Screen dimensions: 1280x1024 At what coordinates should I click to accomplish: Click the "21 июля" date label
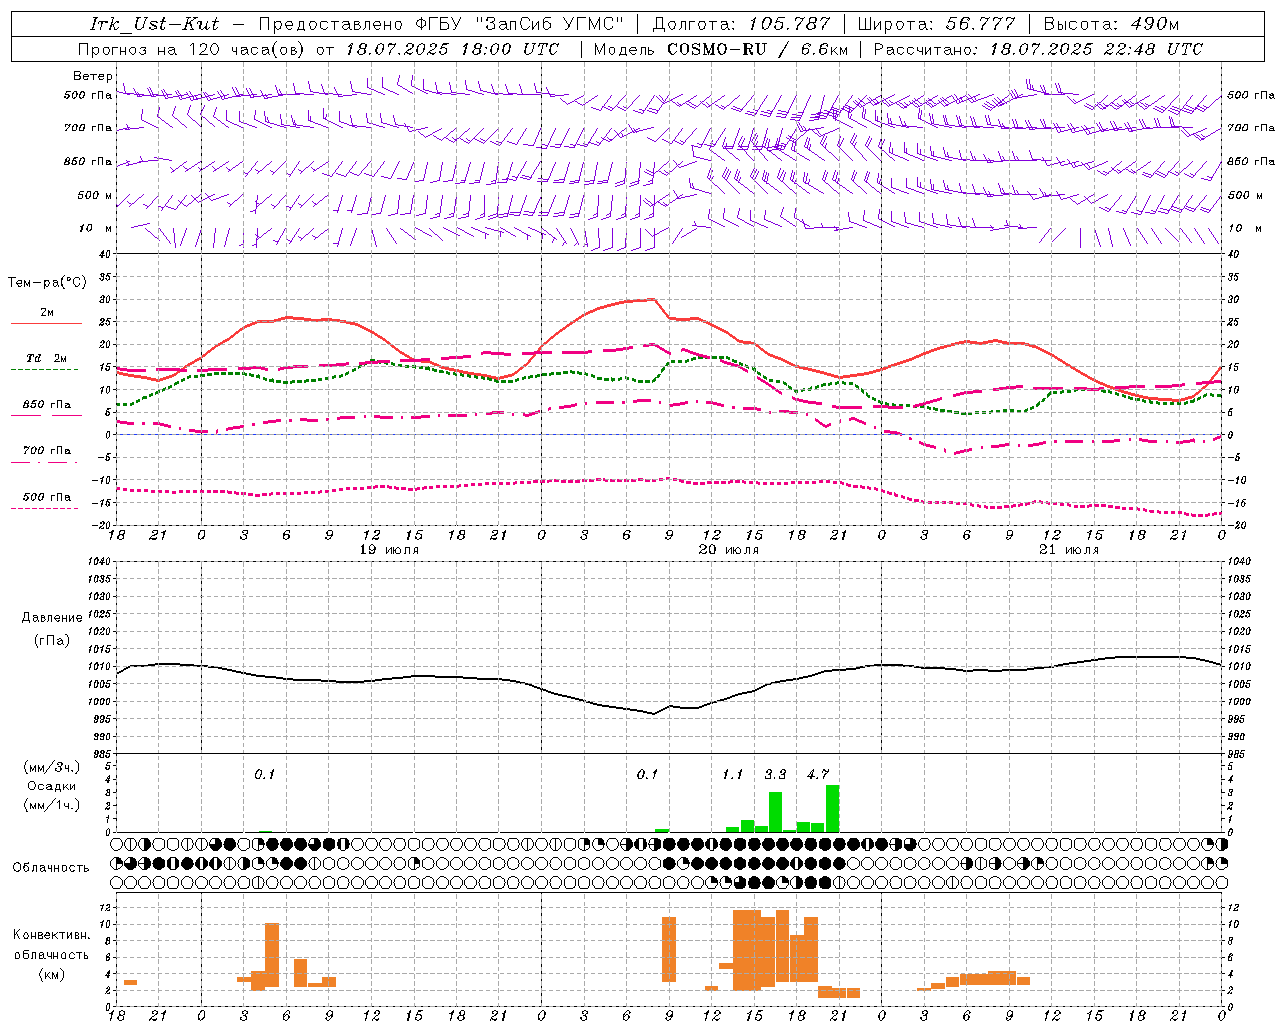[x=1068, y=550]
